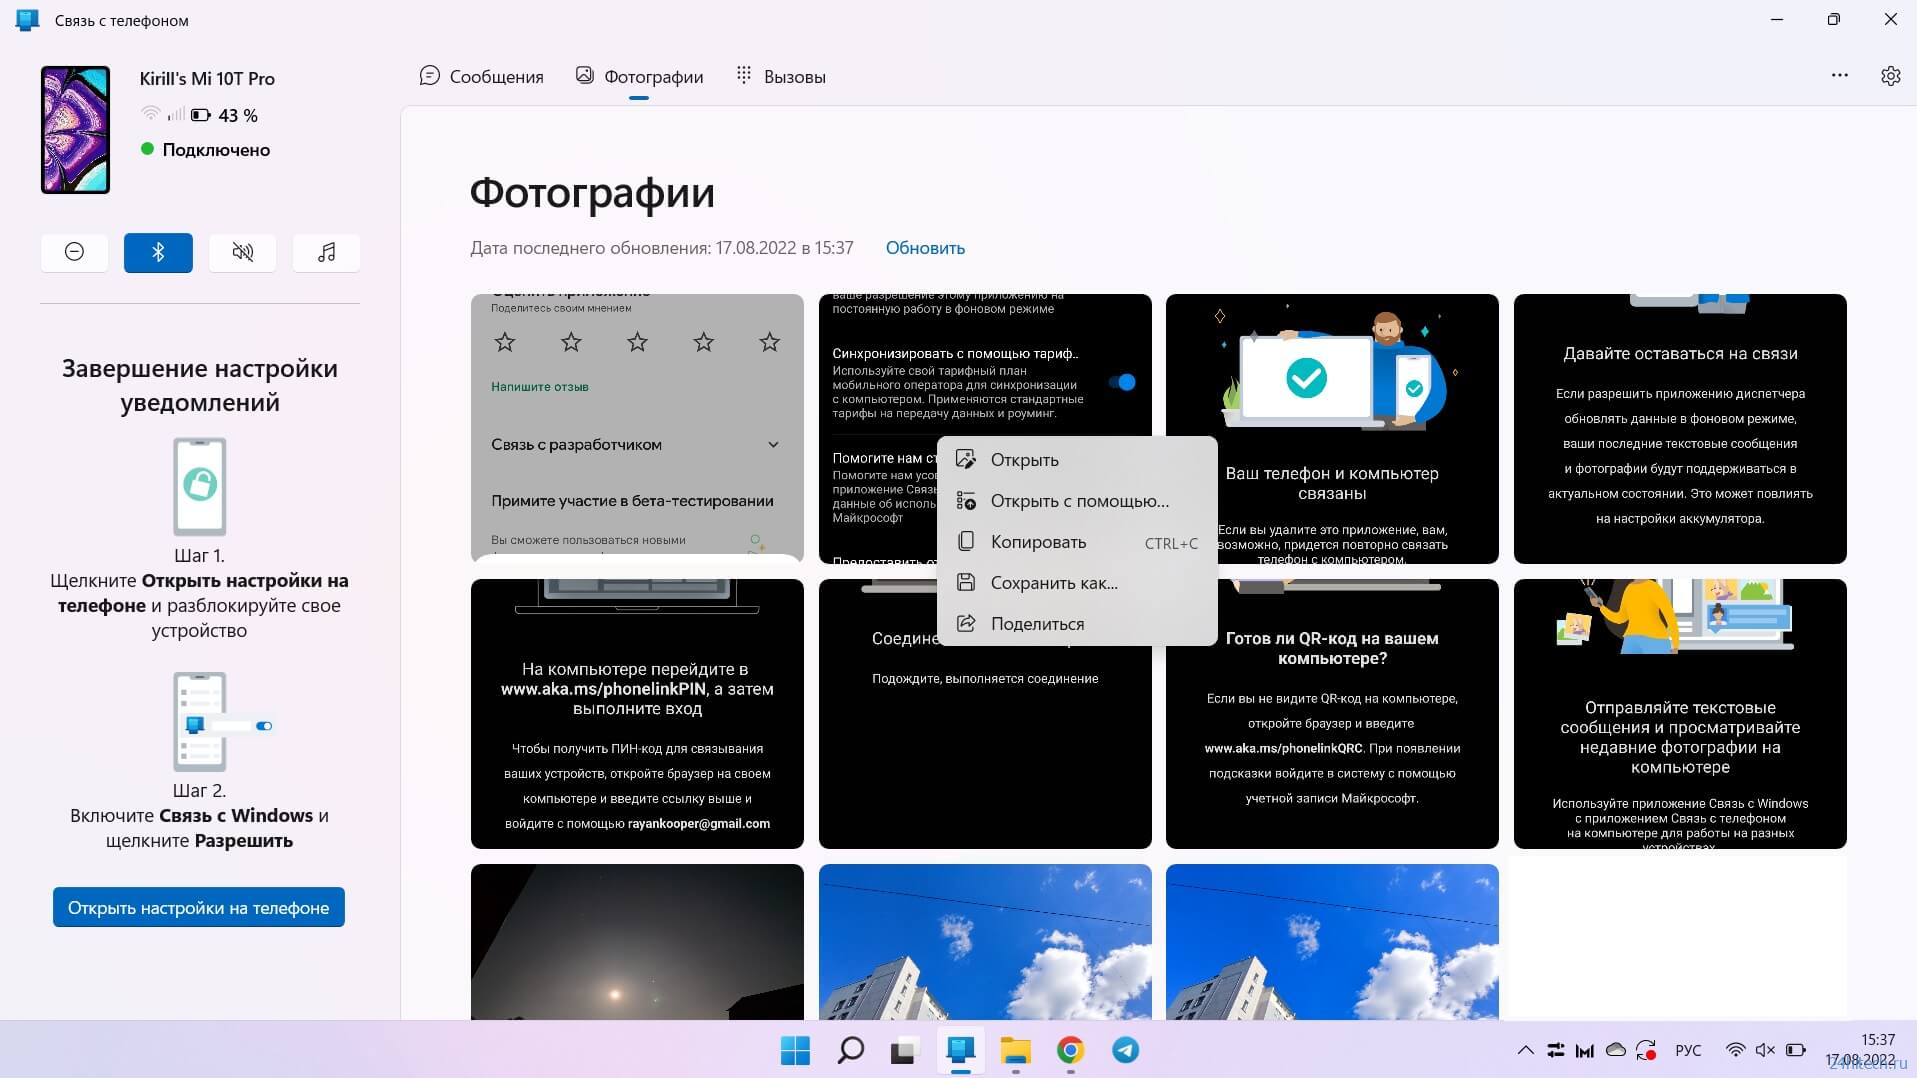Click the Шаг 2. caption under the toggle picture
1917x1078 pixels.
coord(199,790)
